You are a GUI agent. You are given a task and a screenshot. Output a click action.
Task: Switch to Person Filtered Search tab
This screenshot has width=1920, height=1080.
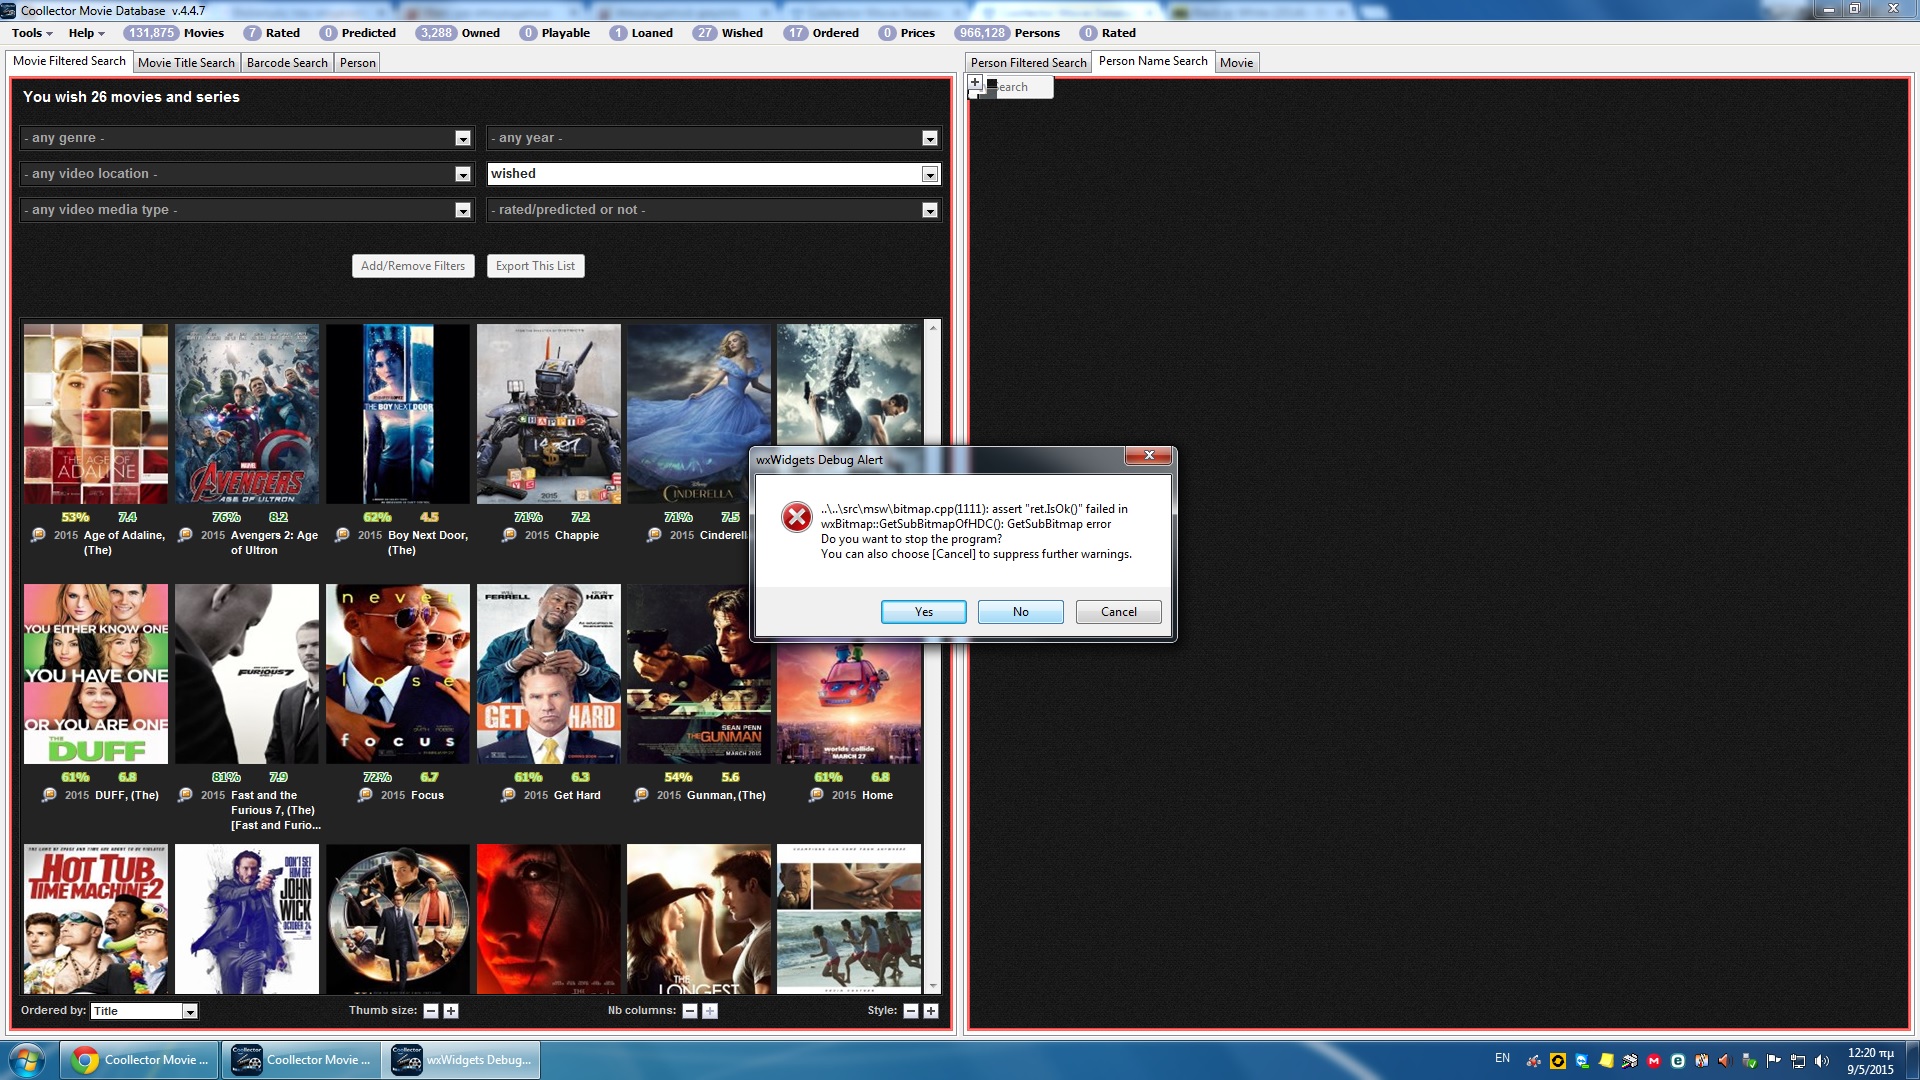pyautogui.click(x=1028, y=63)
